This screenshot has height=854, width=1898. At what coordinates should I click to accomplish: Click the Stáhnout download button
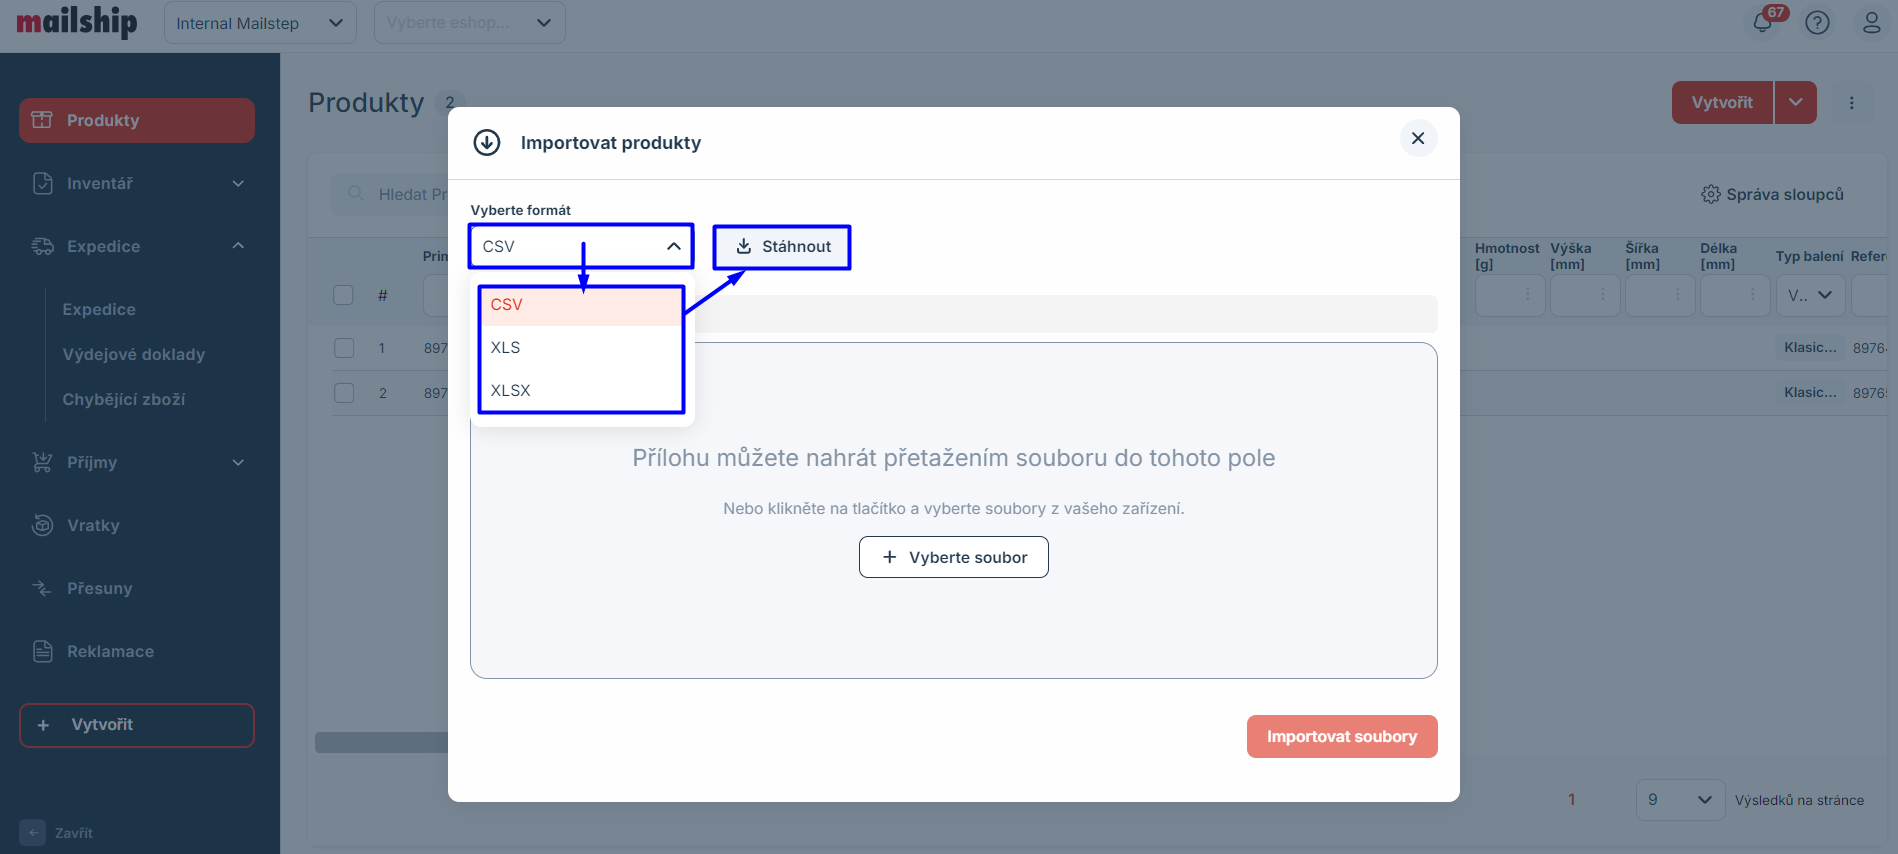(x=782, y=247)
